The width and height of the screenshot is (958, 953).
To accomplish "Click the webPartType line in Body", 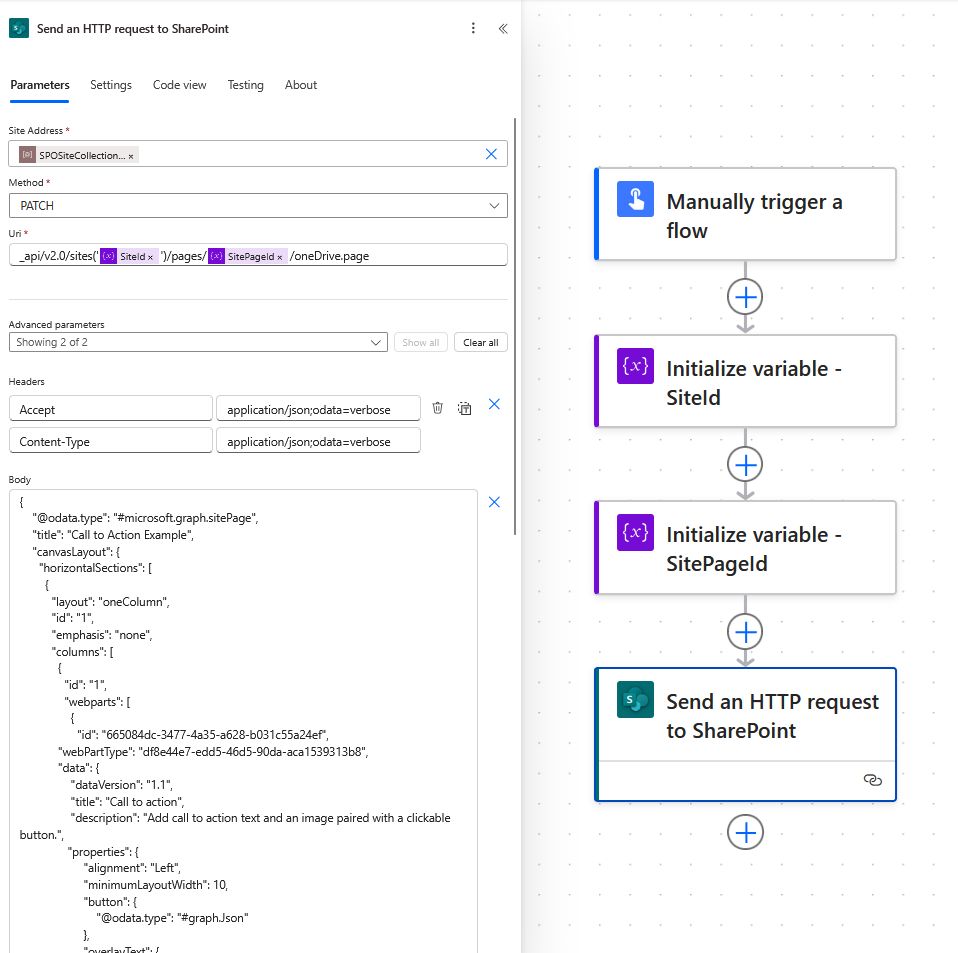I will pyautogui.click(x=213, y=752).
